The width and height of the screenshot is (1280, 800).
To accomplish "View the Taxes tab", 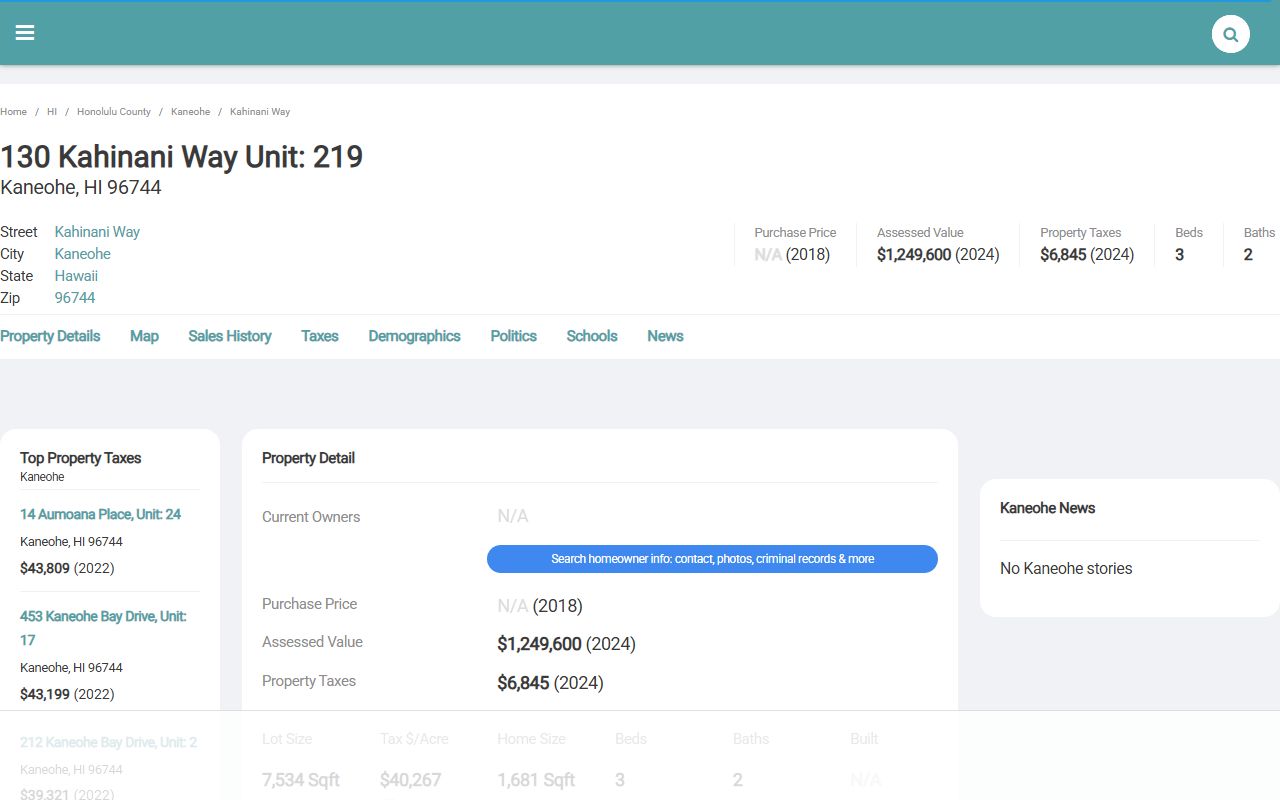I will (320, 336).
